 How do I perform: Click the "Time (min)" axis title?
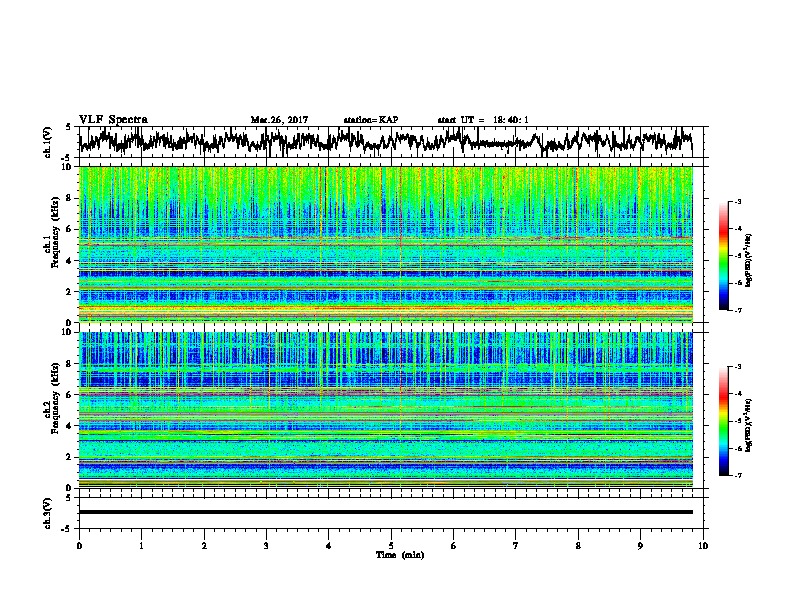[400, 555]
